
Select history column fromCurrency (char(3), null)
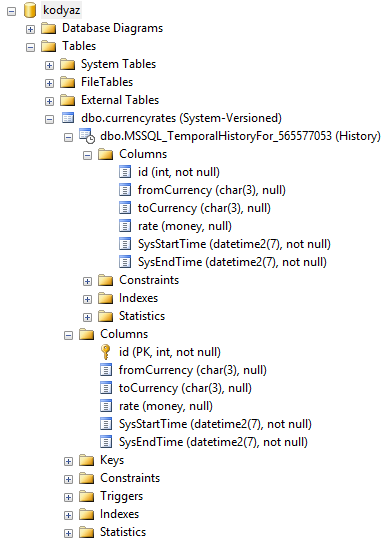click(212, 190)
